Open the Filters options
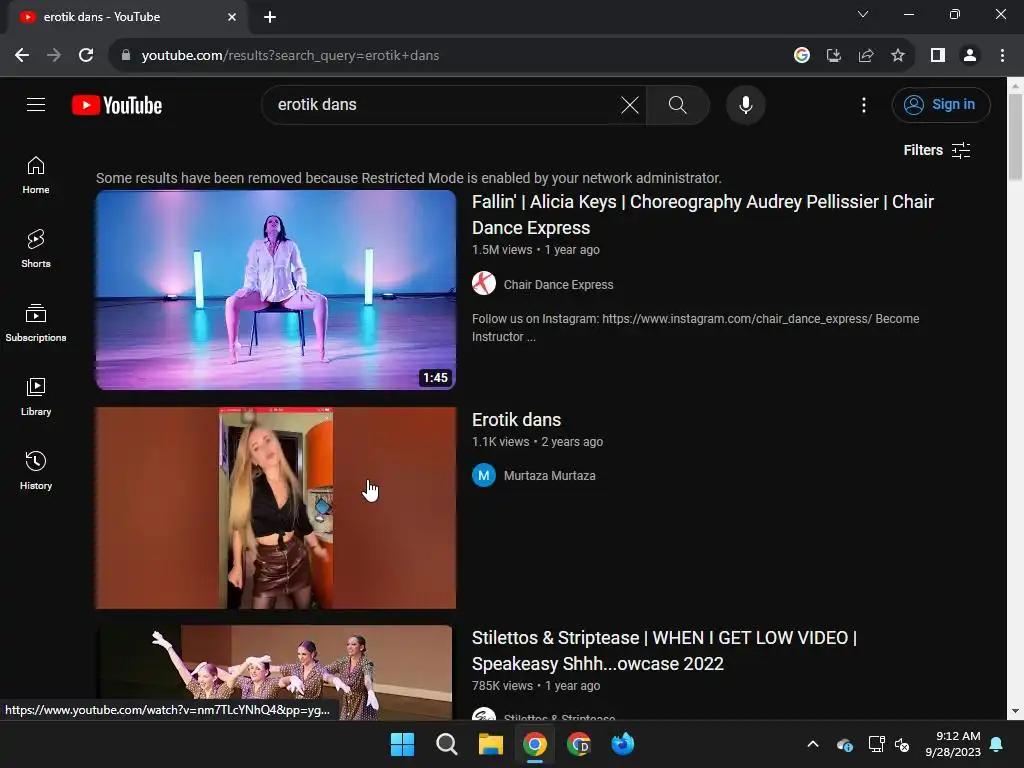Screen dimensions: 1024x768 coord(936,150)
